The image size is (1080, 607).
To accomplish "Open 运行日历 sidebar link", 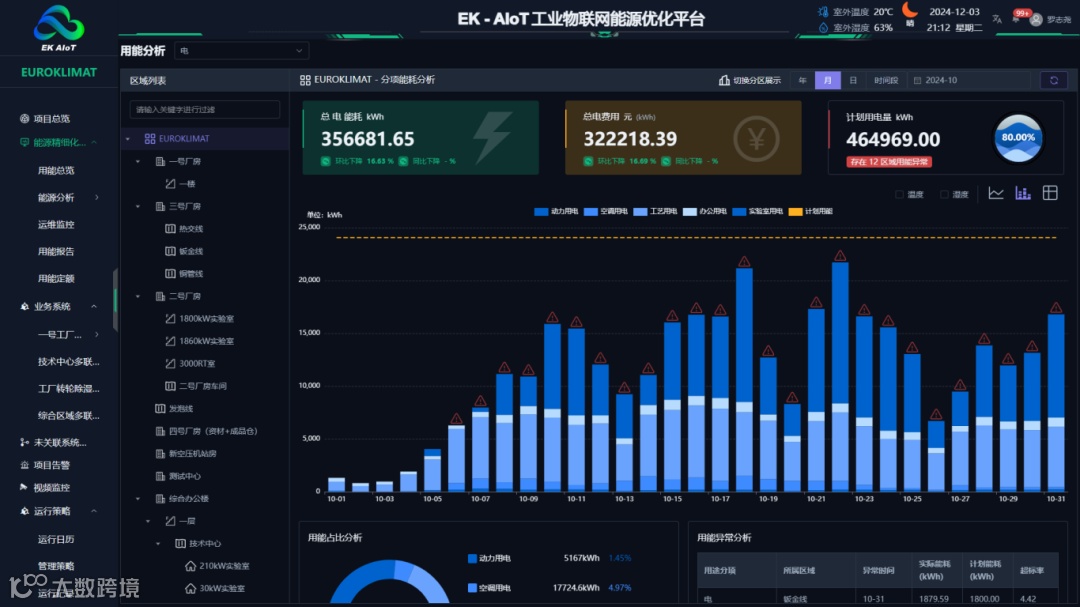I will (x=56, y=539).
